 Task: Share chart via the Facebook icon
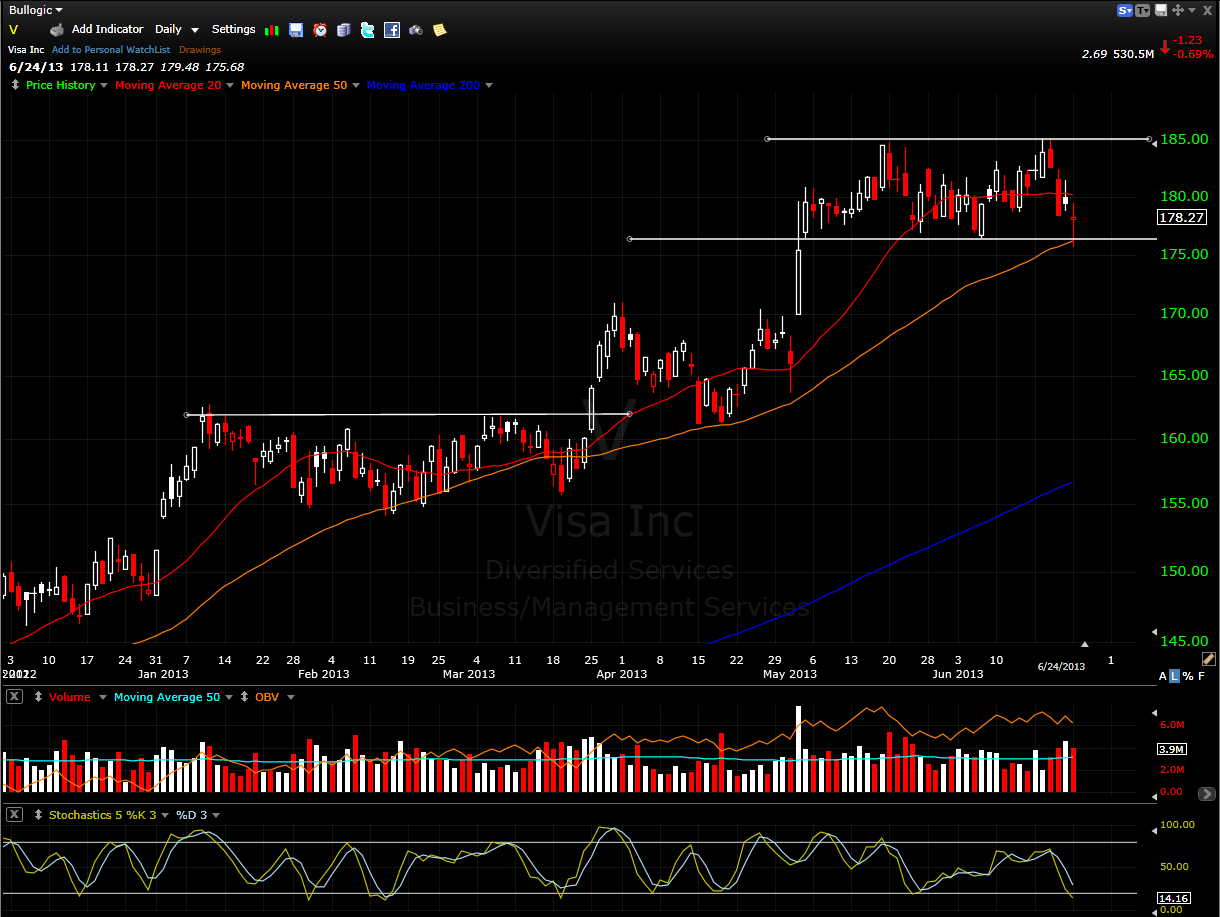coord(392,30)
